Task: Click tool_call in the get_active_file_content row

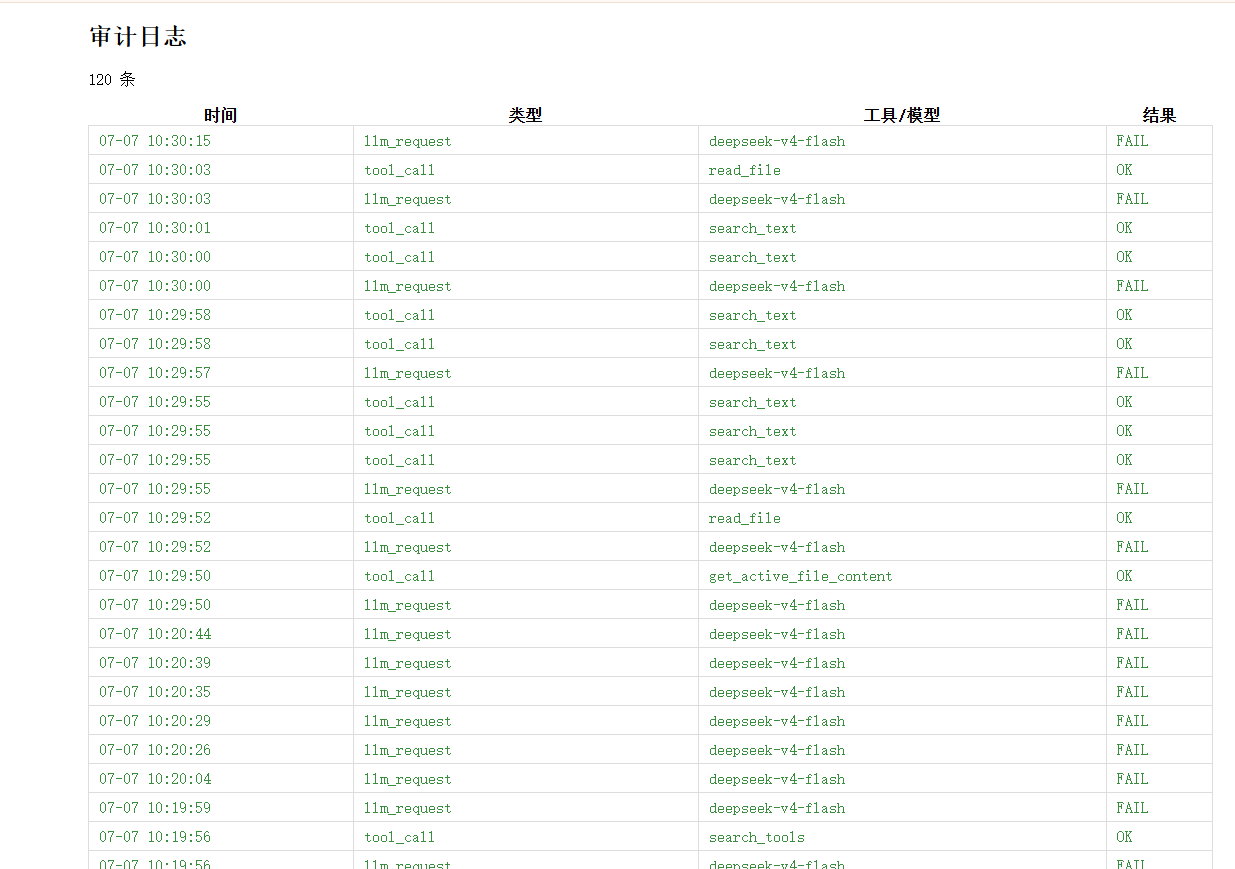Action: (x=400, y=576)
